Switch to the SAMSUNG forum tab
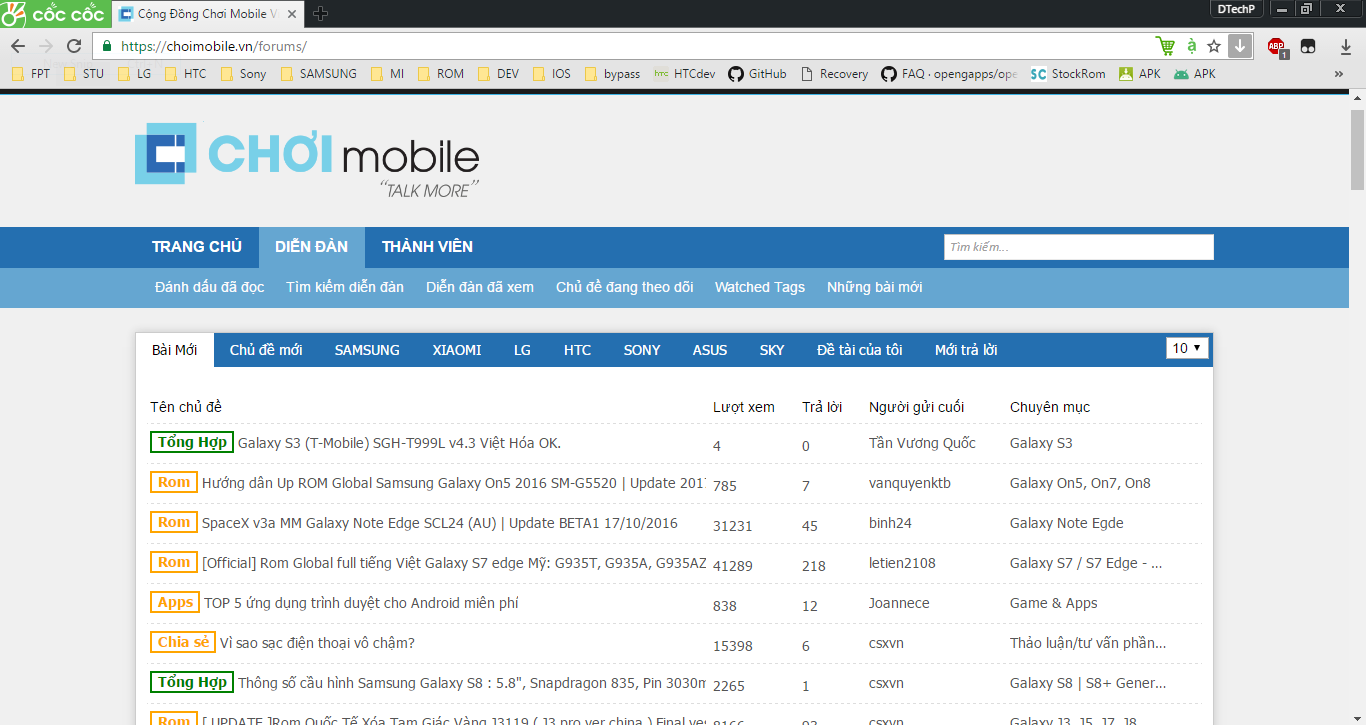This screenshot has height=725, width=1366. click(367, 350)
